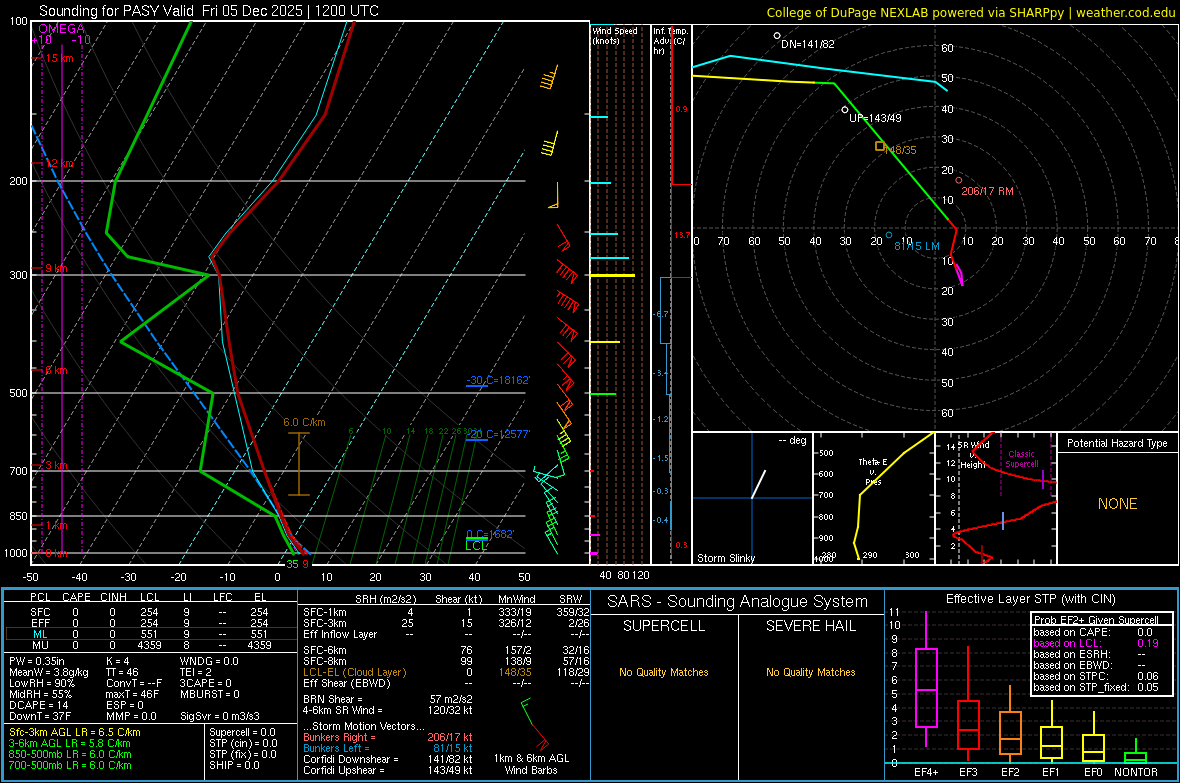Viewport: 1180px width, 783px height.
Task: Click the 'Storm Slinky' panel label
Action: [725, 558]
